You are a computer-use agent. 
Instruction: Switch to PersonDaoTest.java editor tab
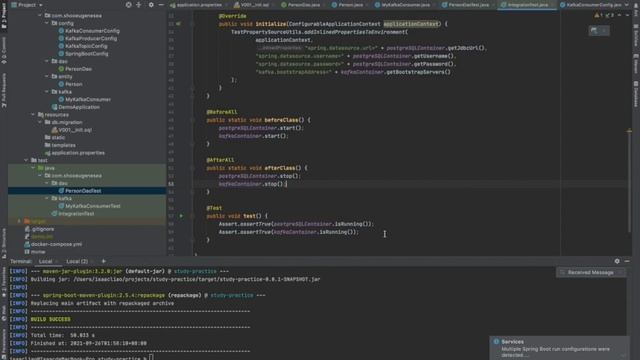coord(466,5)
